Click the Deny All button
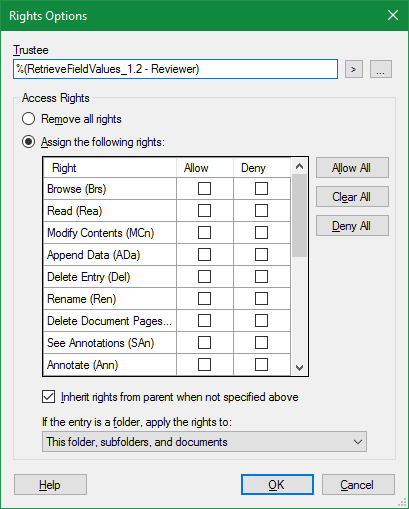409x509 pixels. pos(352,226)
